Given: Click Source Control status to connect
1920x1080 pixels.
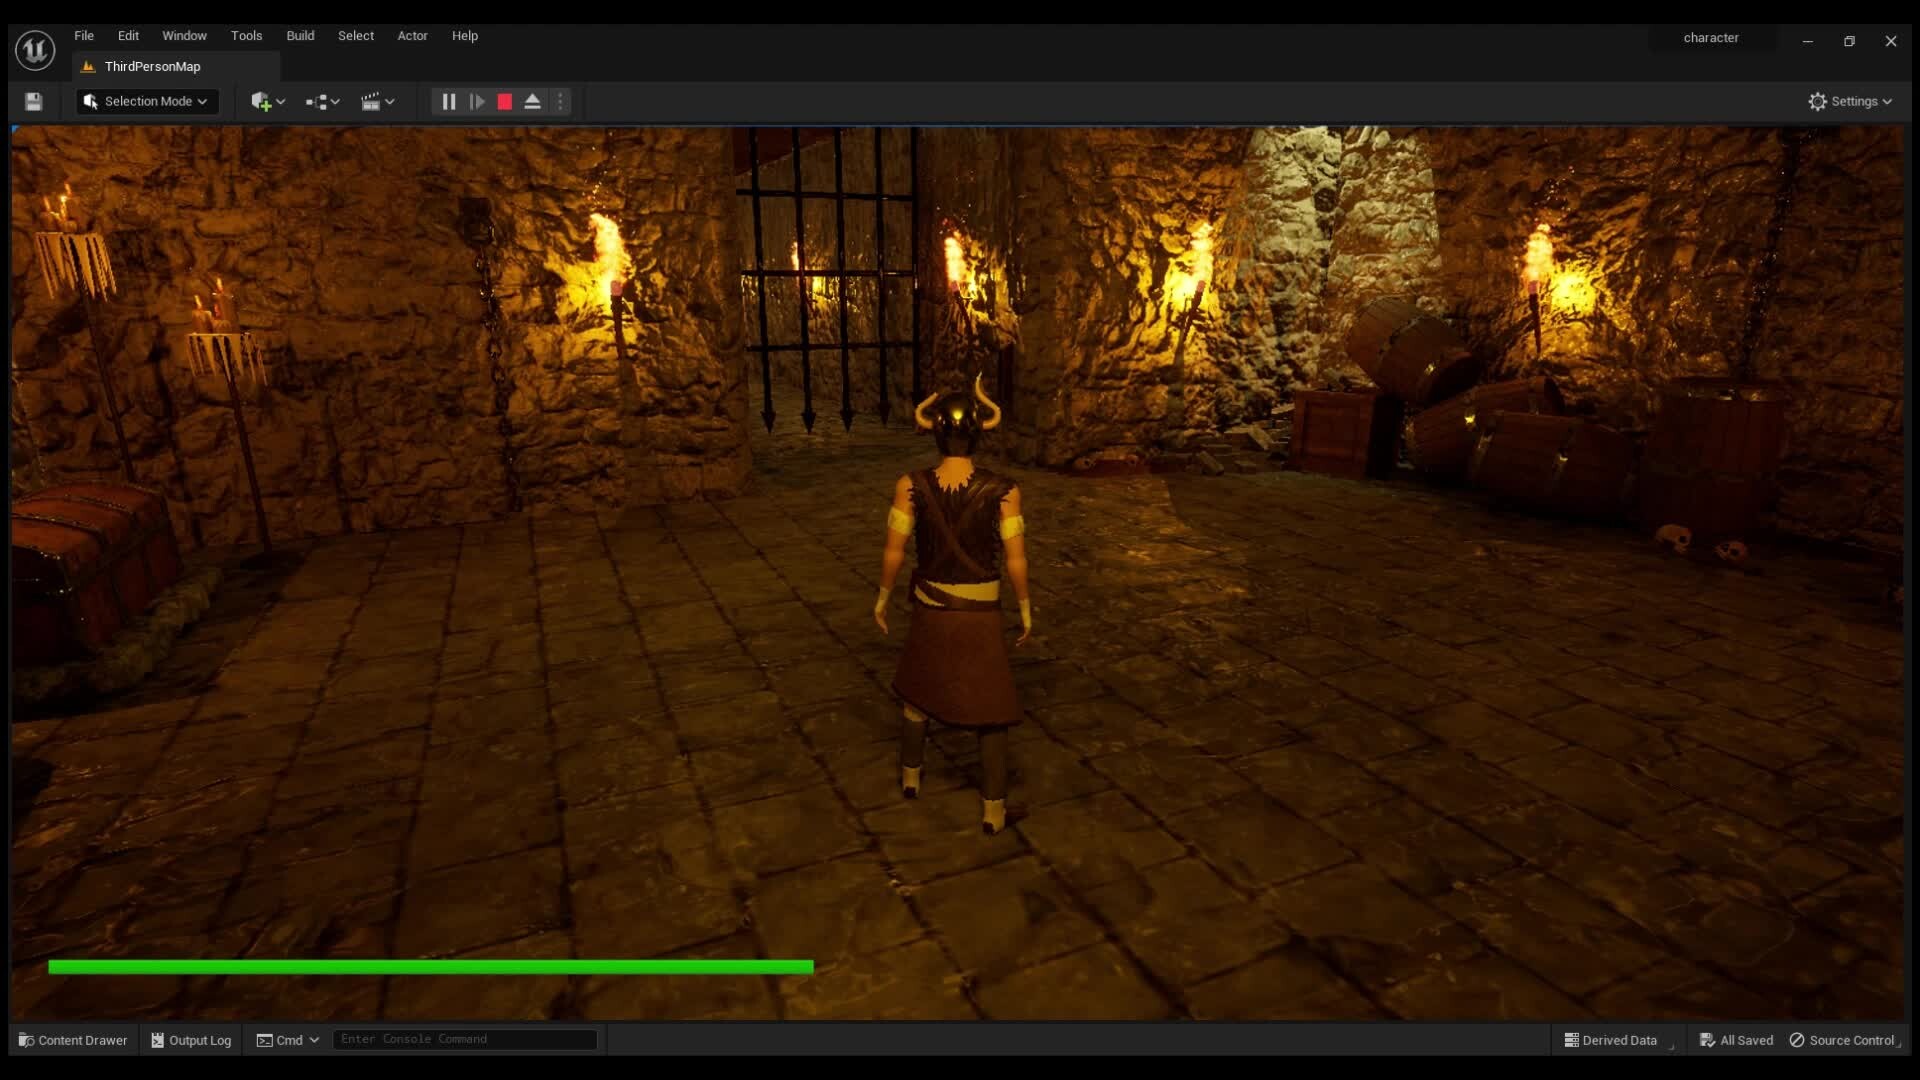Looking at the screenshot, I should coord(1843,1040).
